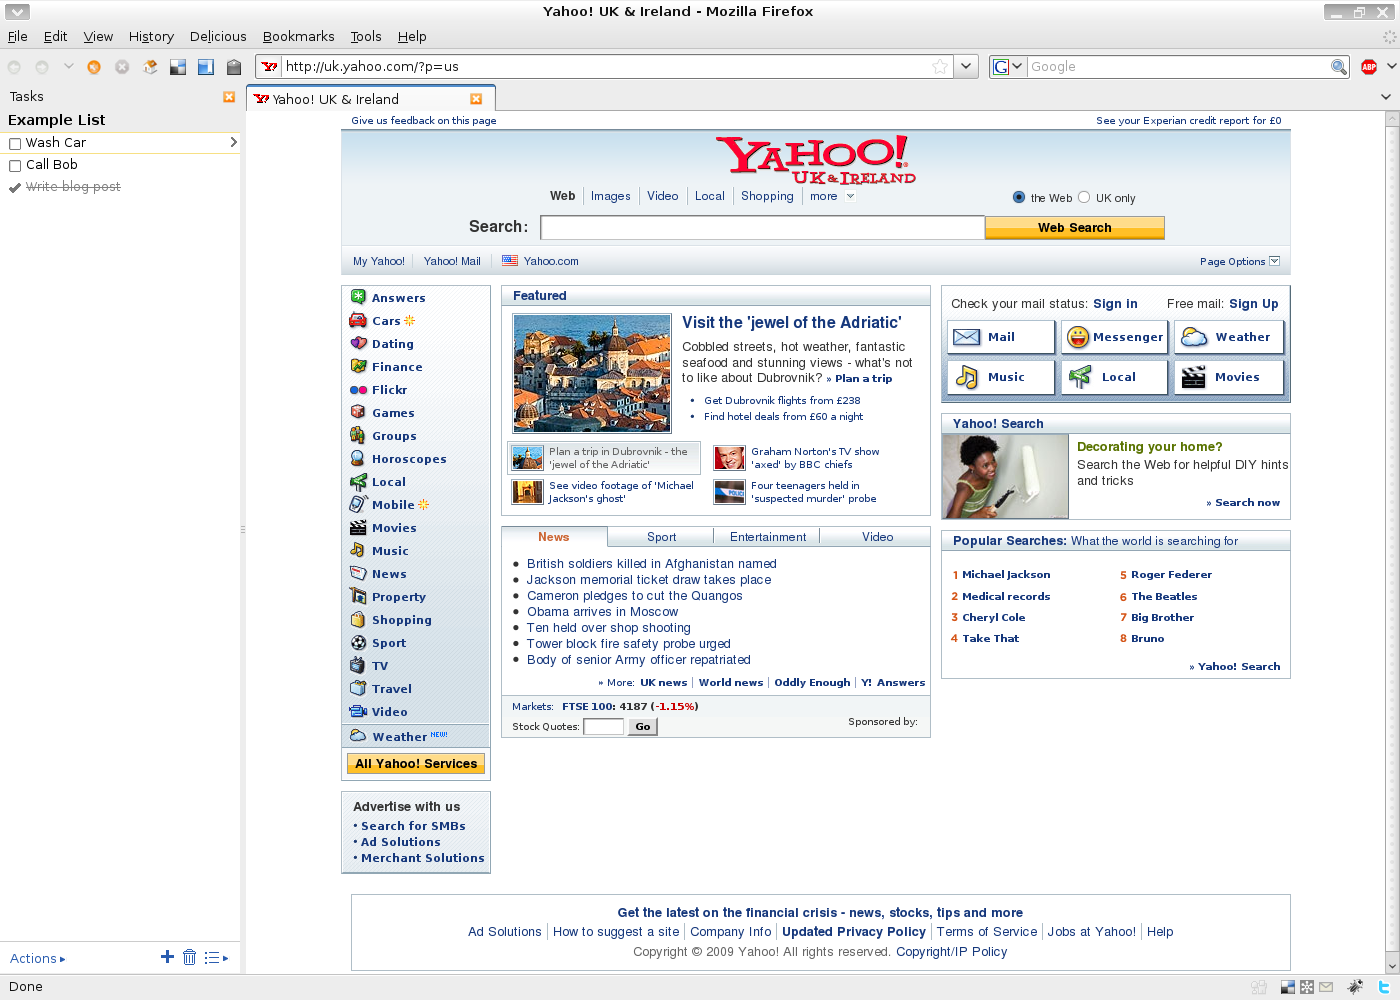Check the Wash Car task checkbox
The image size is (1400, 1000).
click(x=15, y=144)
